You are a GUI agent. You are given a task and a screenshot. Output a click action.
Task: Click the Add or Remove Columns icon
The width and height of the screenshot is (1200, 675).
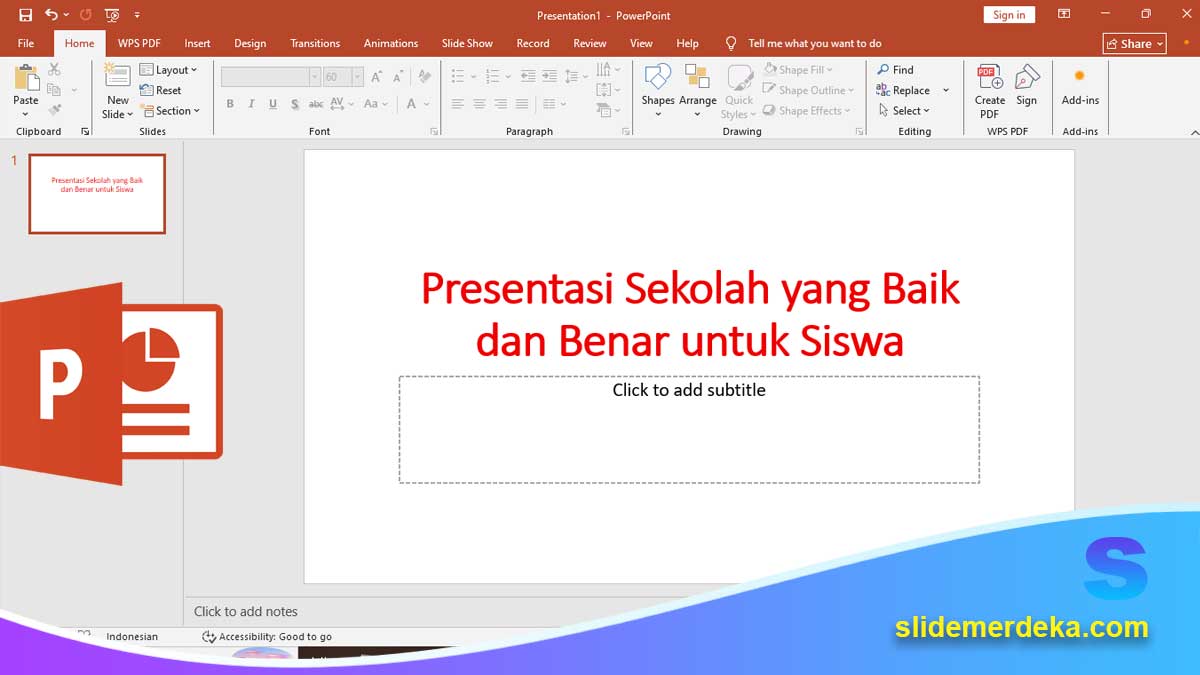click(x=552, y=104)
